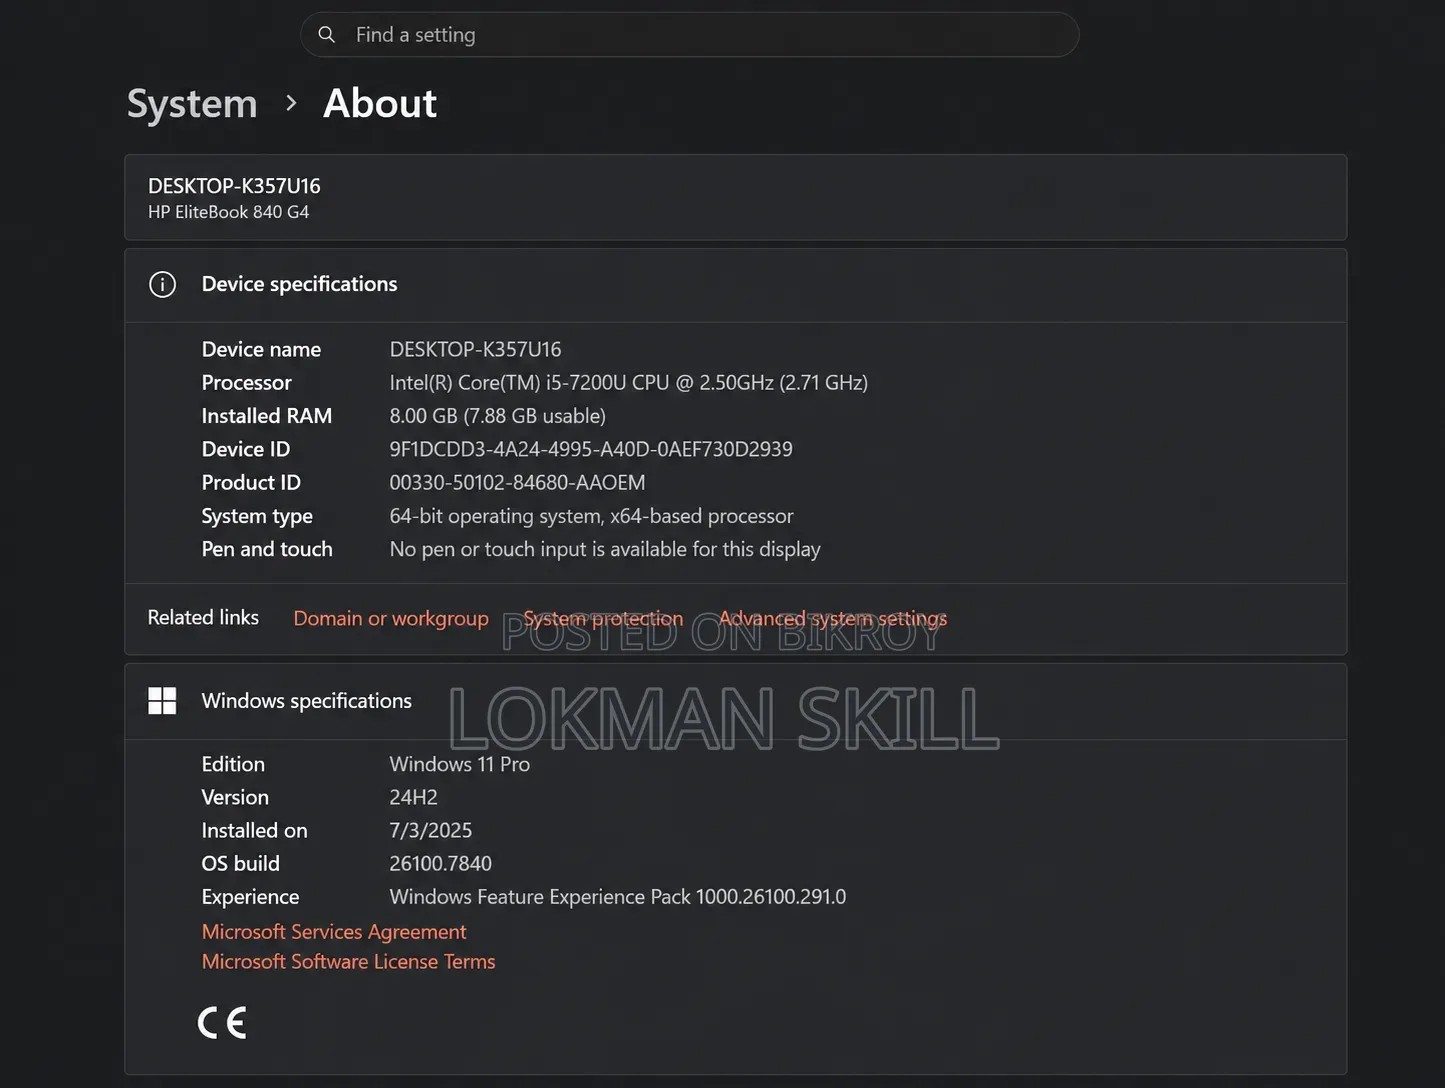Click the Pen and touch label

(x=267, y=550)
